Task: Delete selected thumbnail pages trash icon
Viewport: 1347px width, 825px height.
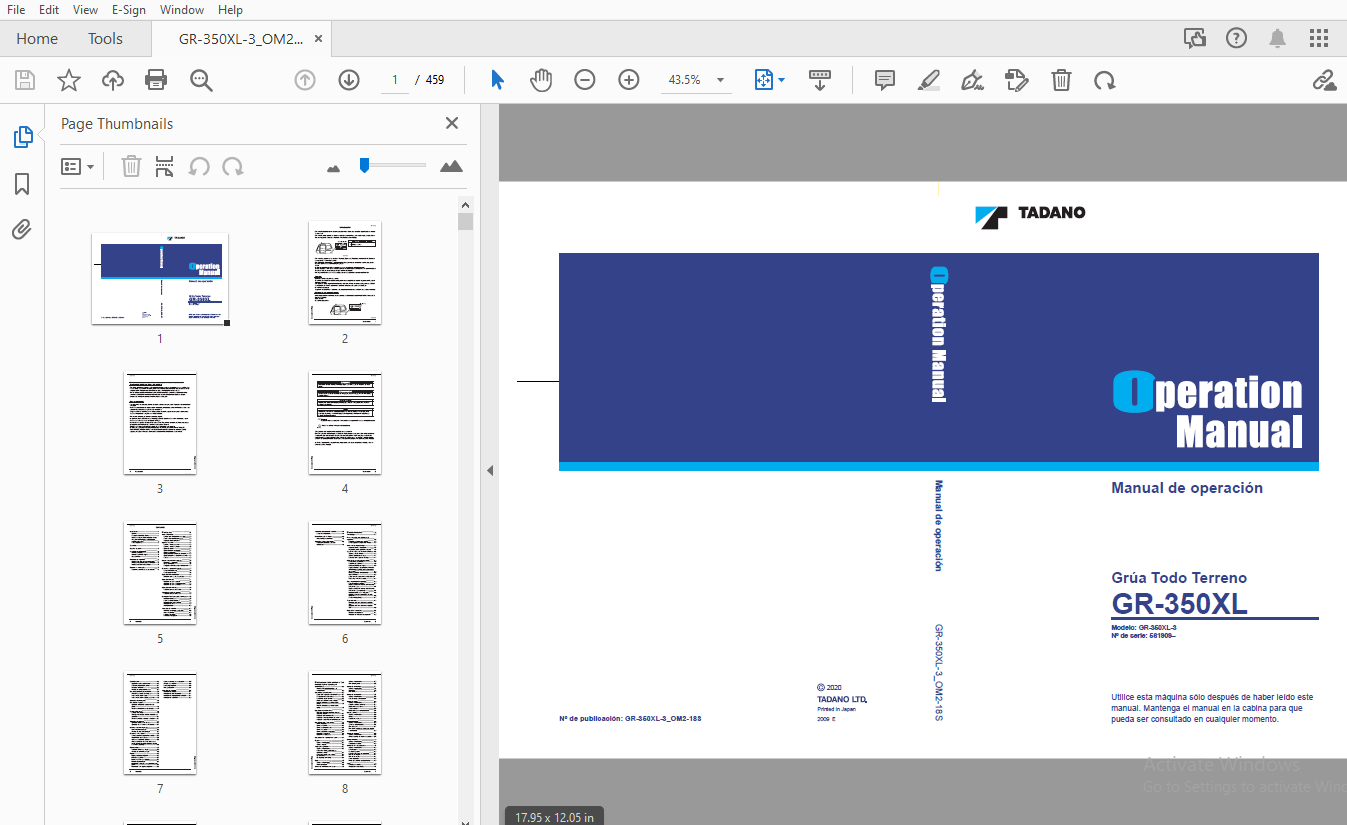Action: (131, 166)
